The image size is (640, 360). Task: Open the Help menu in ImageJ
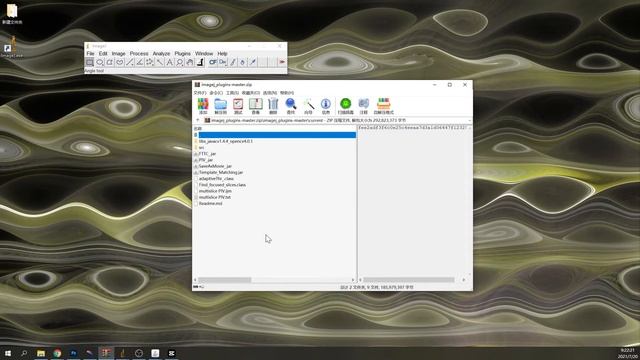(222, 53)
